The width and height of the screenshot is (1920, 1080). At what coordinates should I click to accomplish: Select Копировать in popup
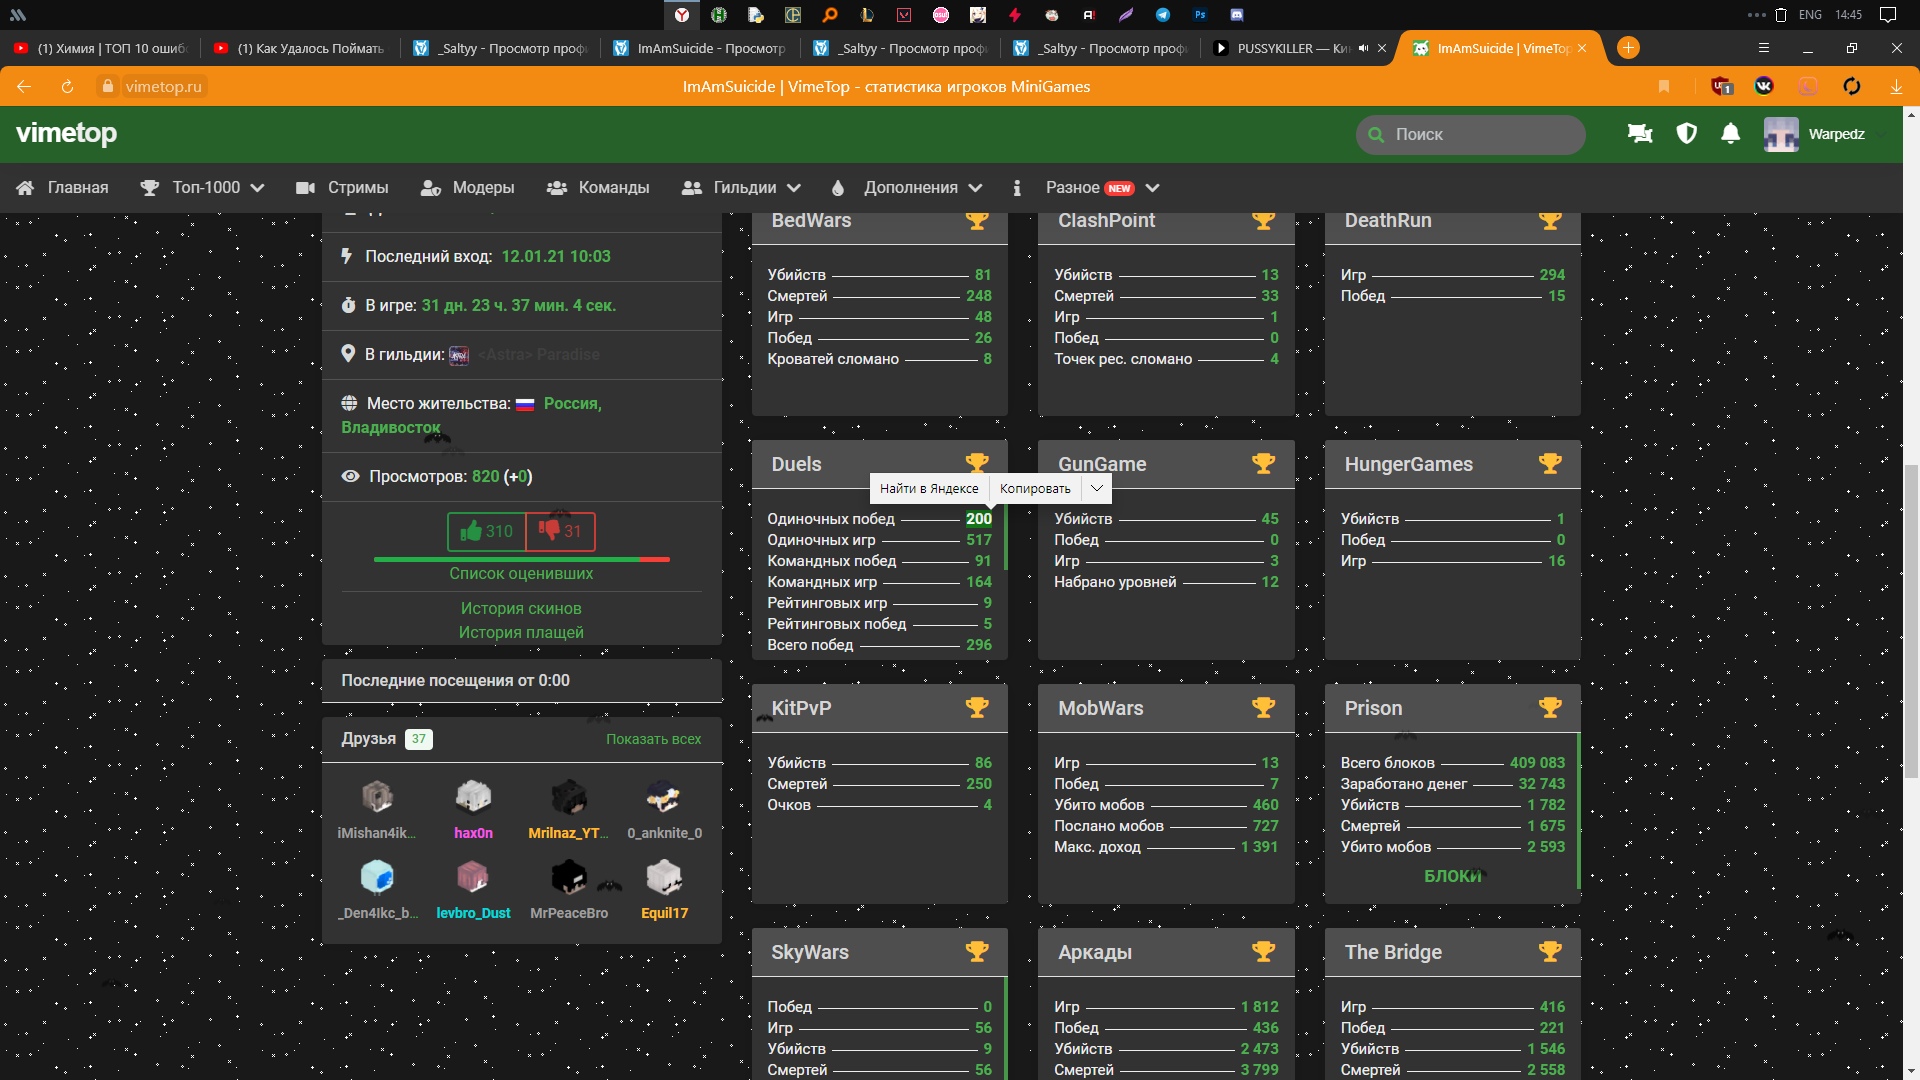click(x=1035, y=488)
